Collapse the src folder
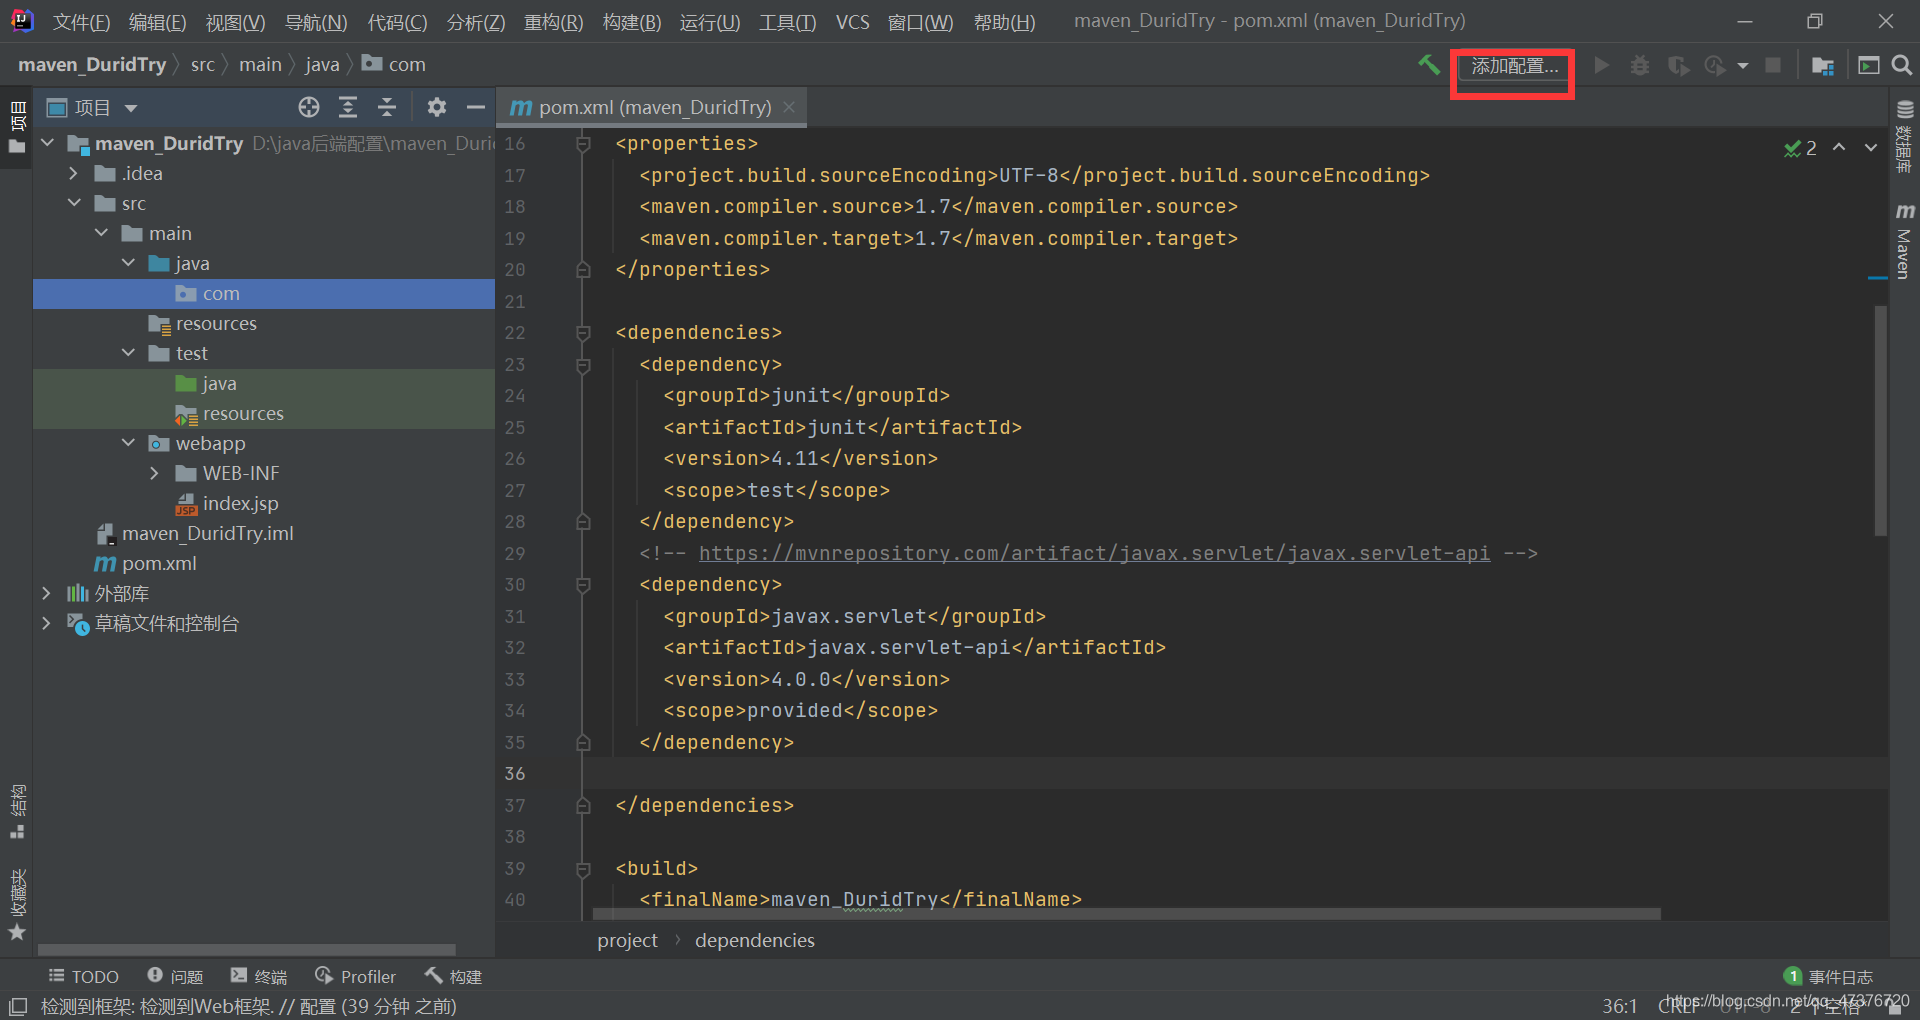 [74, 203]
